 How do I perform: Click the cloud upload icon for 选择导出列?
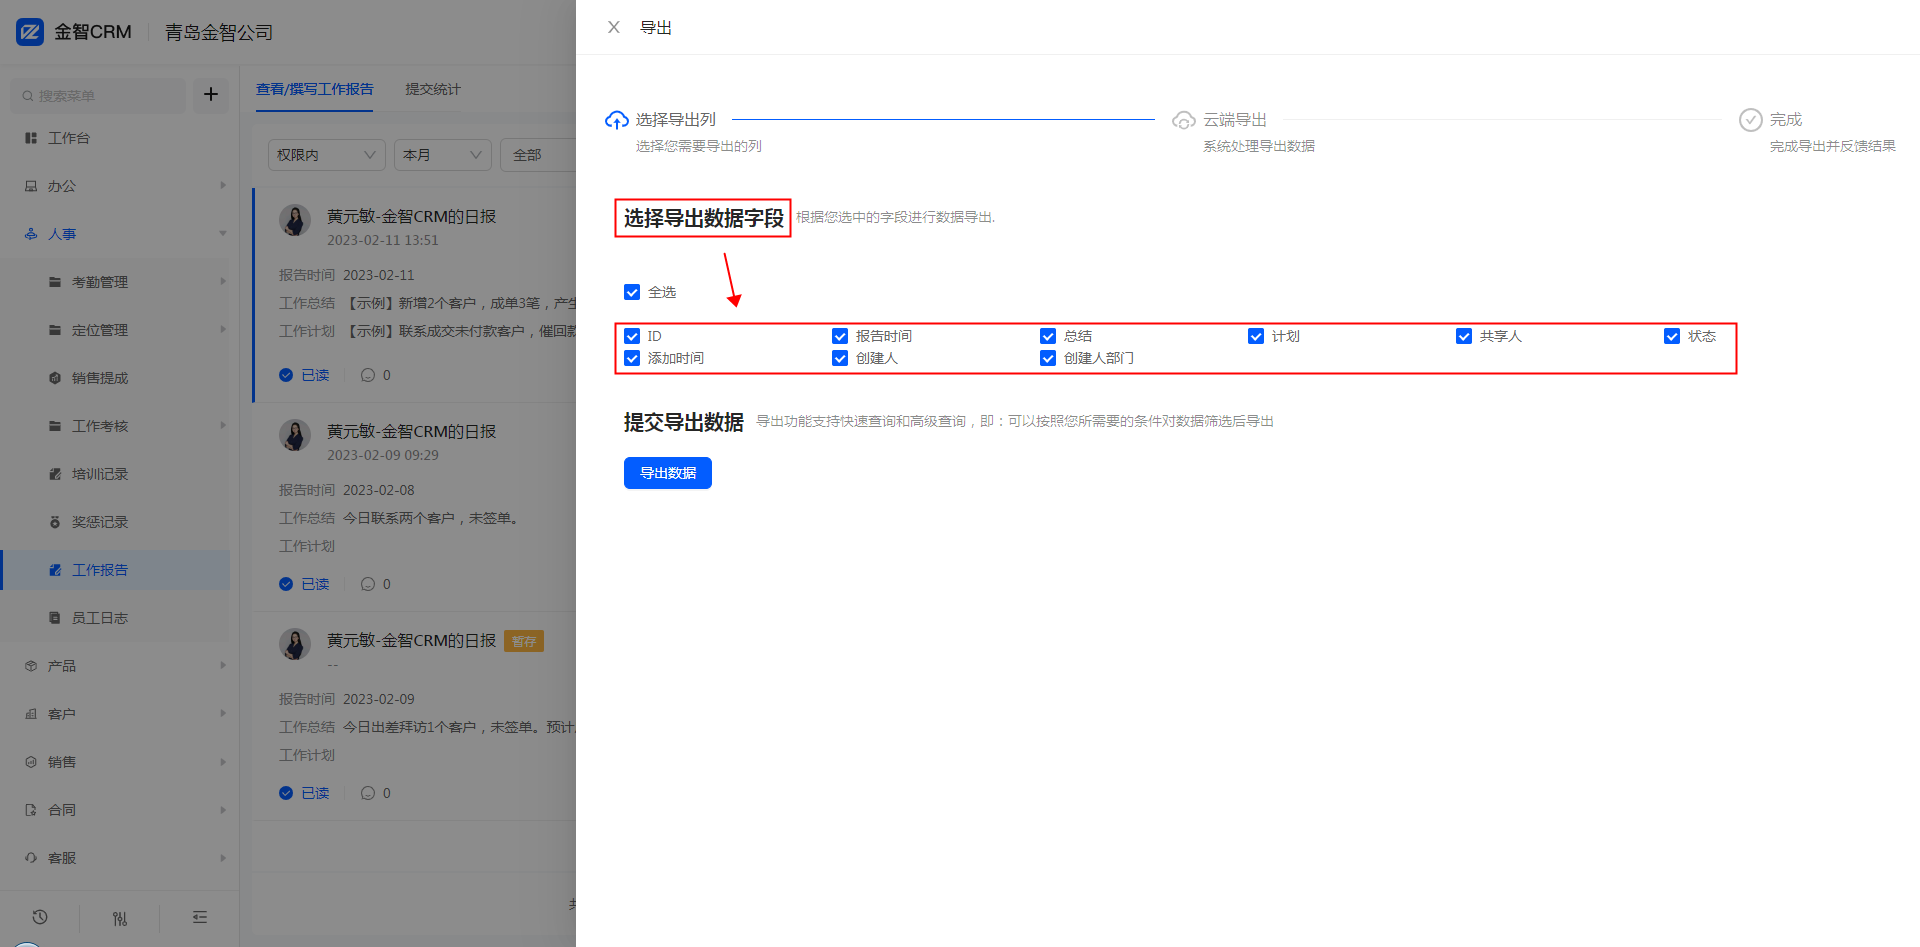pos(617,120)
